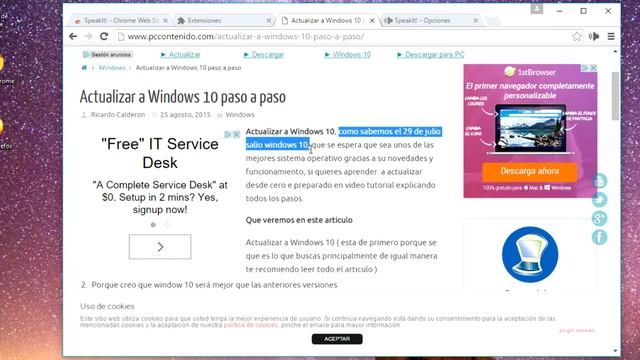Click the Descargar ad link
The height and width of the screenshot is (360, 640).
tap(268, 54)
